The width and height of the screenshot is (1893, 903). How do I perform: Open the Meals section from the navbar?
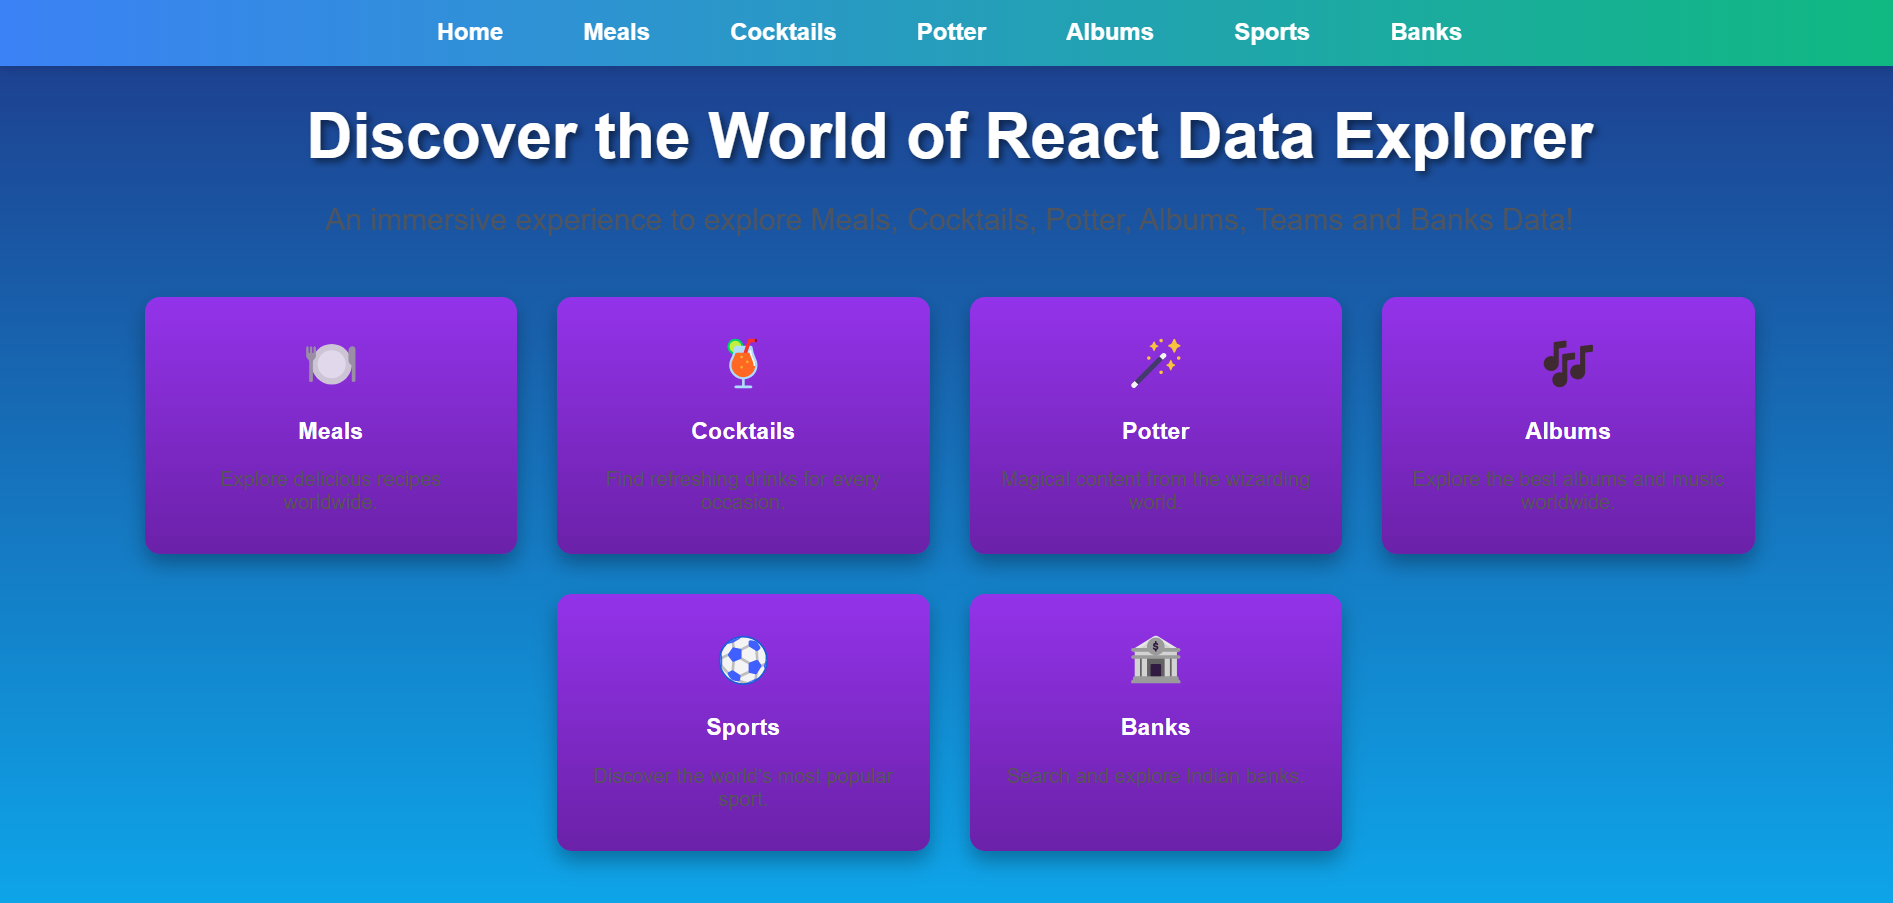point(615,31)
